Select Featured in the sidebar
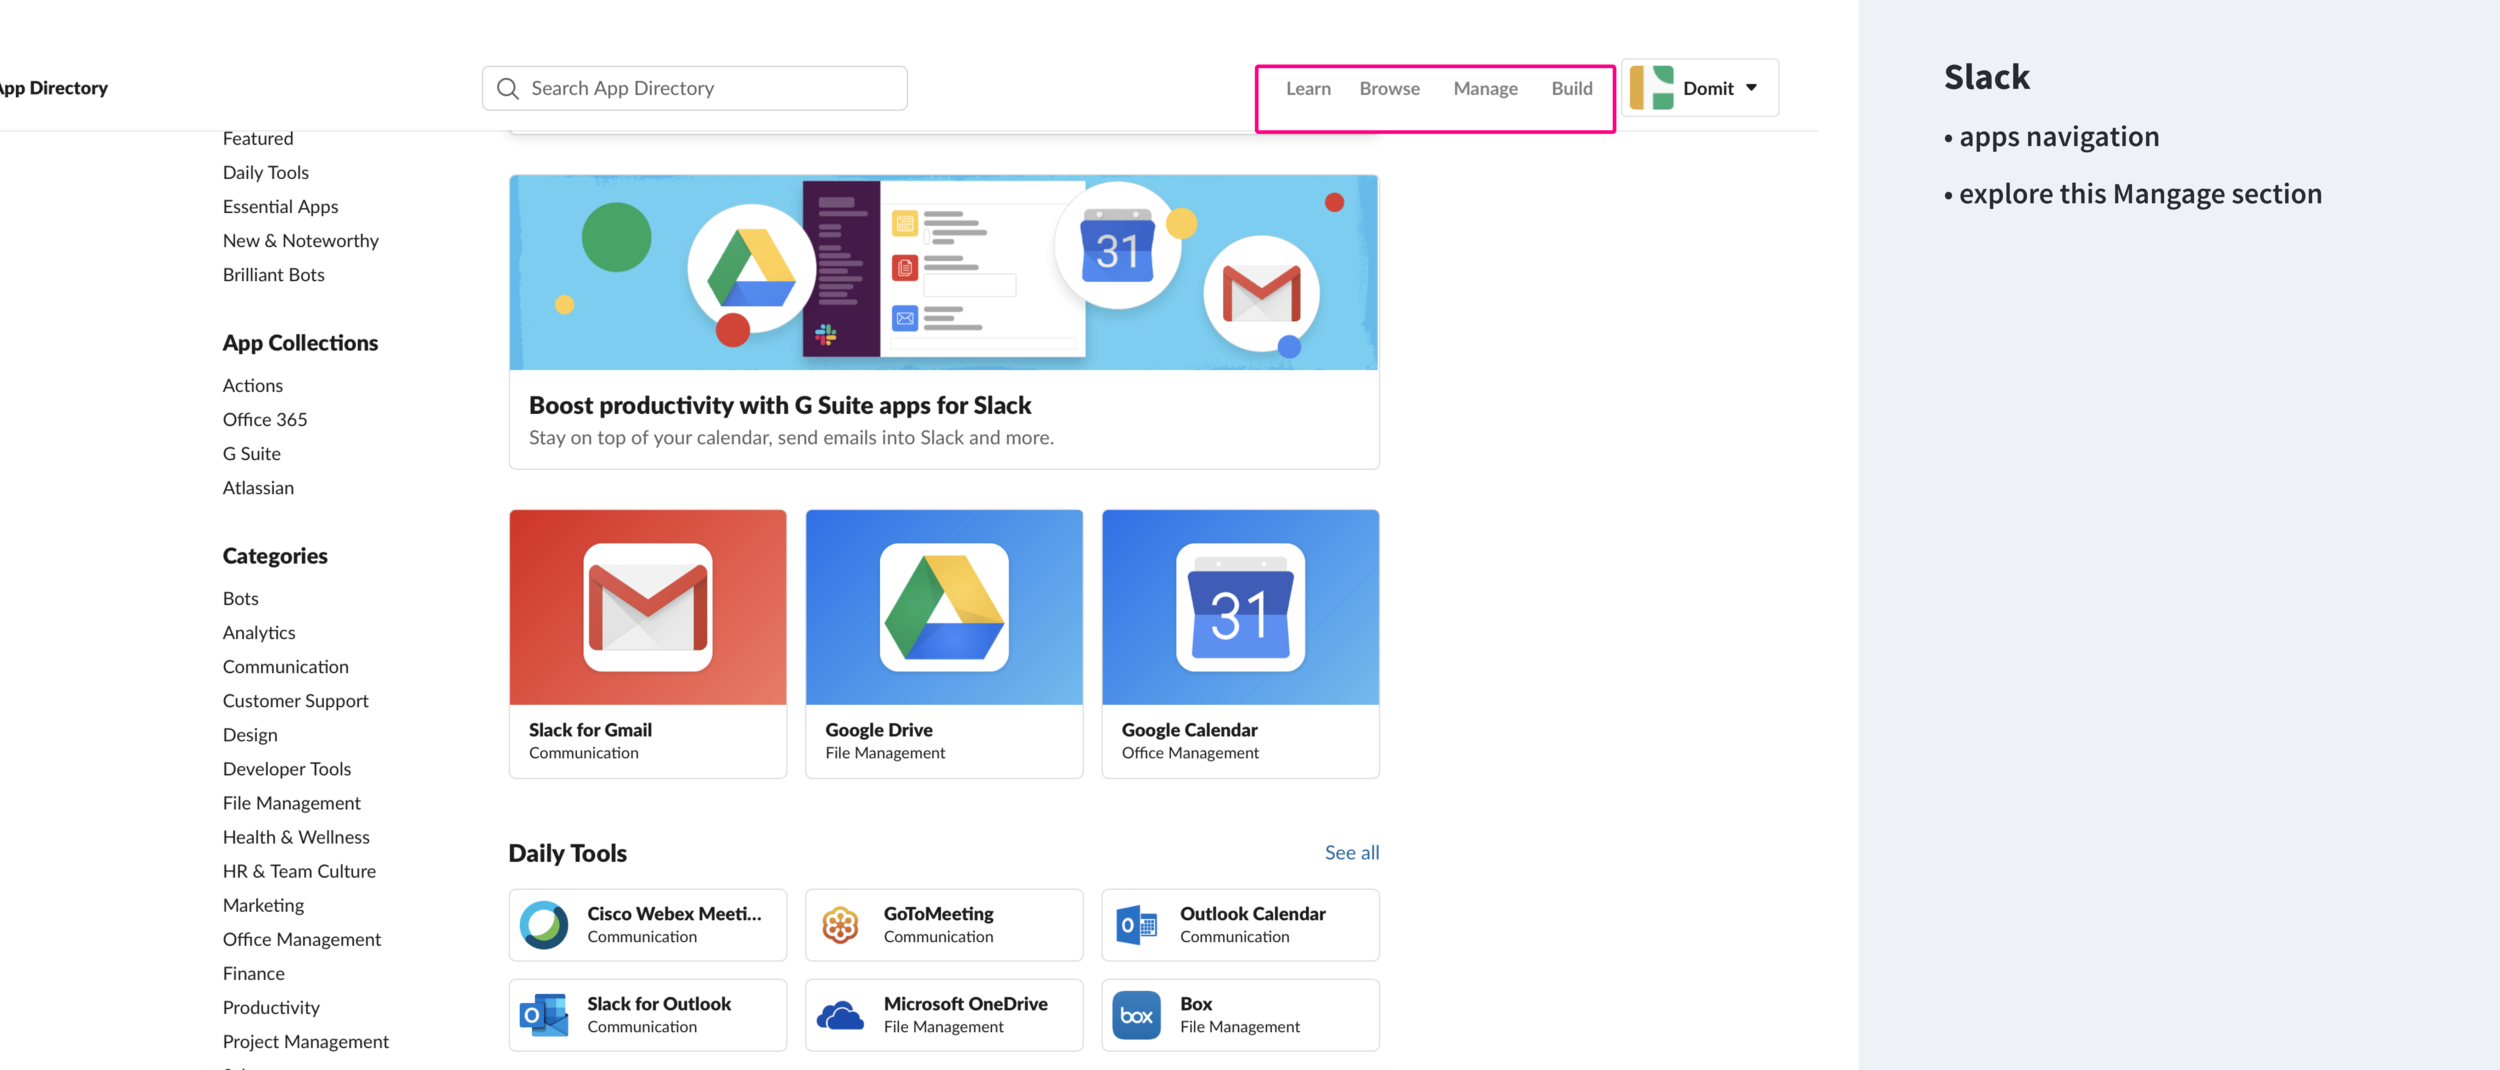The width and height of the screenshot is (2500, 1070). [258, 138]
